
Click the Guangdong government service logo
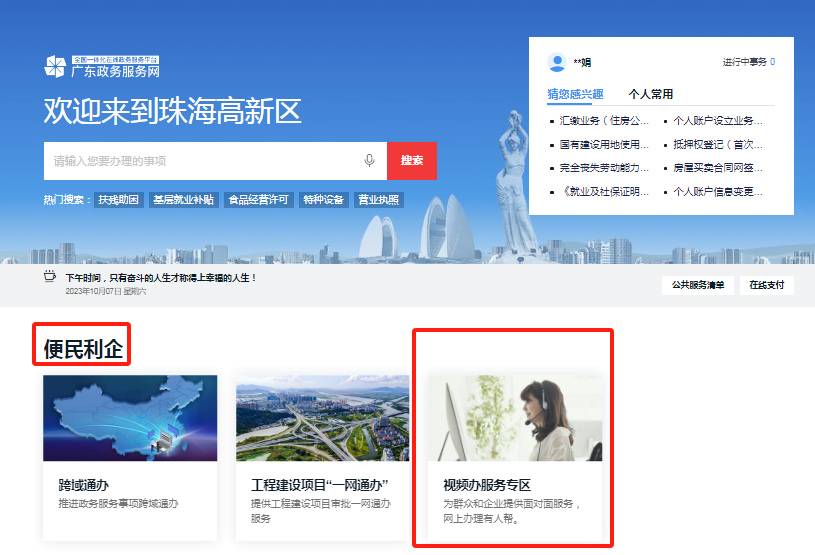click(102, 67)
